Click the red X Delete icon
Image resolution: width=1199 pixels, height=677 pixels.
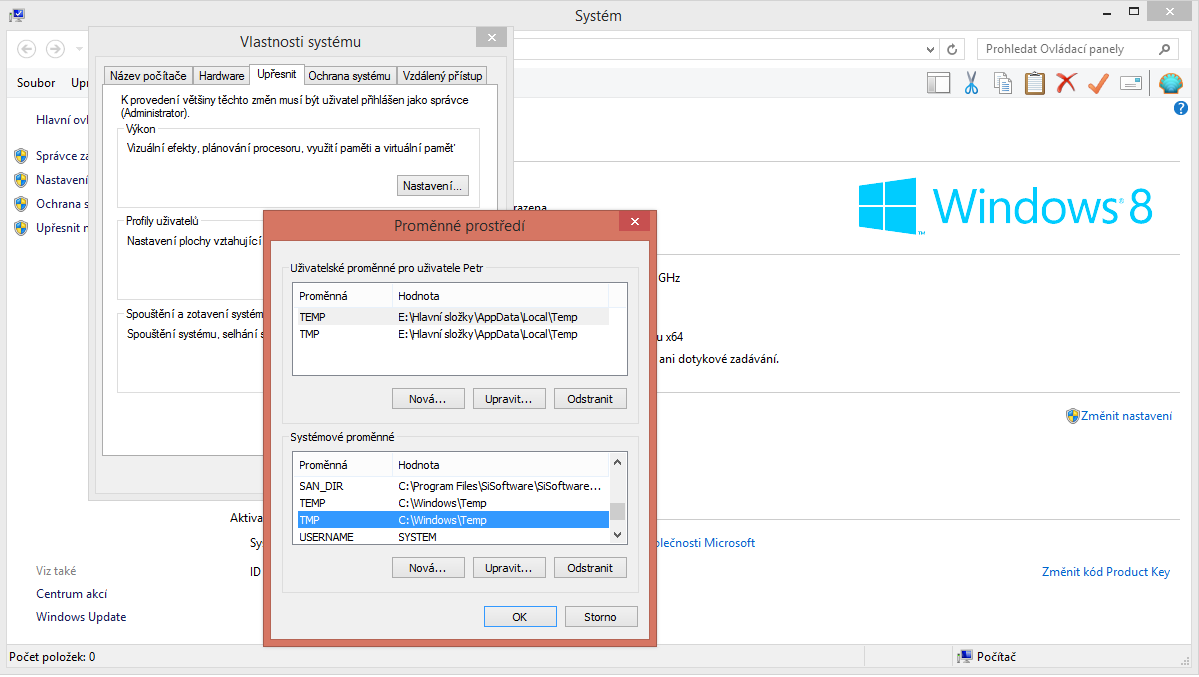point(1067,83)
